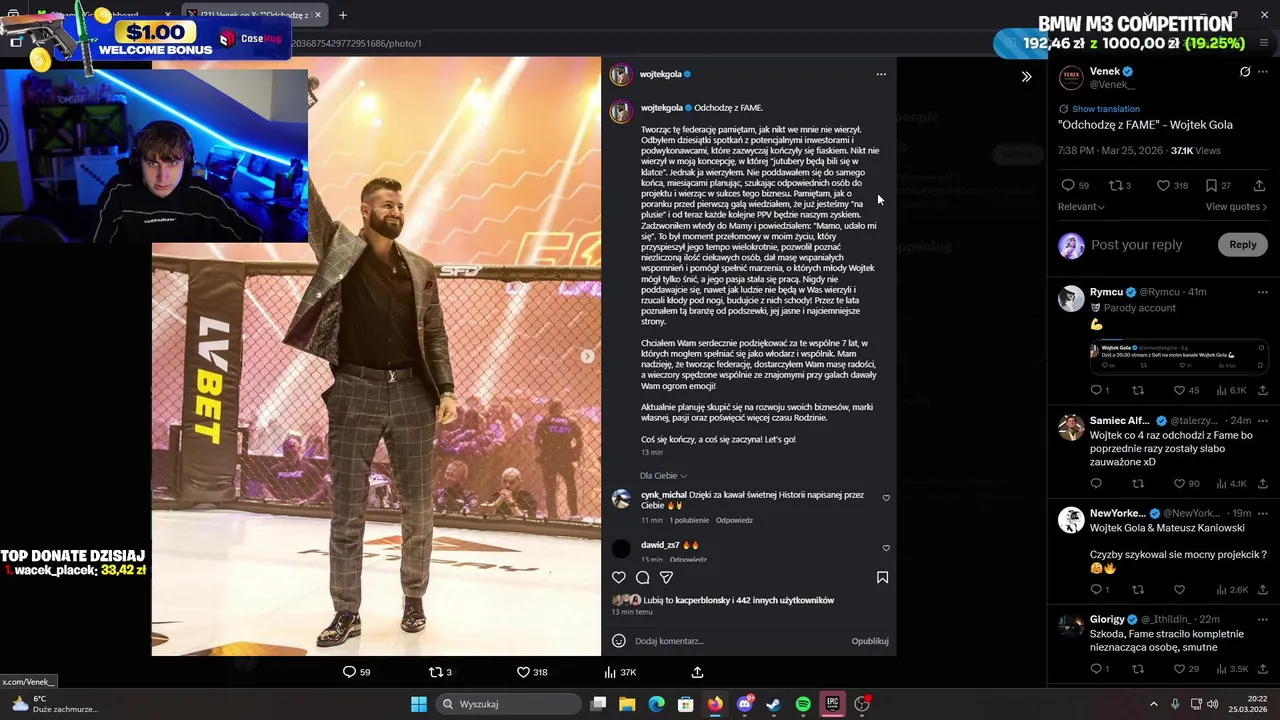Toggle microphone icon in system tray
Viewport: 1280px width, 720px height.
click(1175, 704)
